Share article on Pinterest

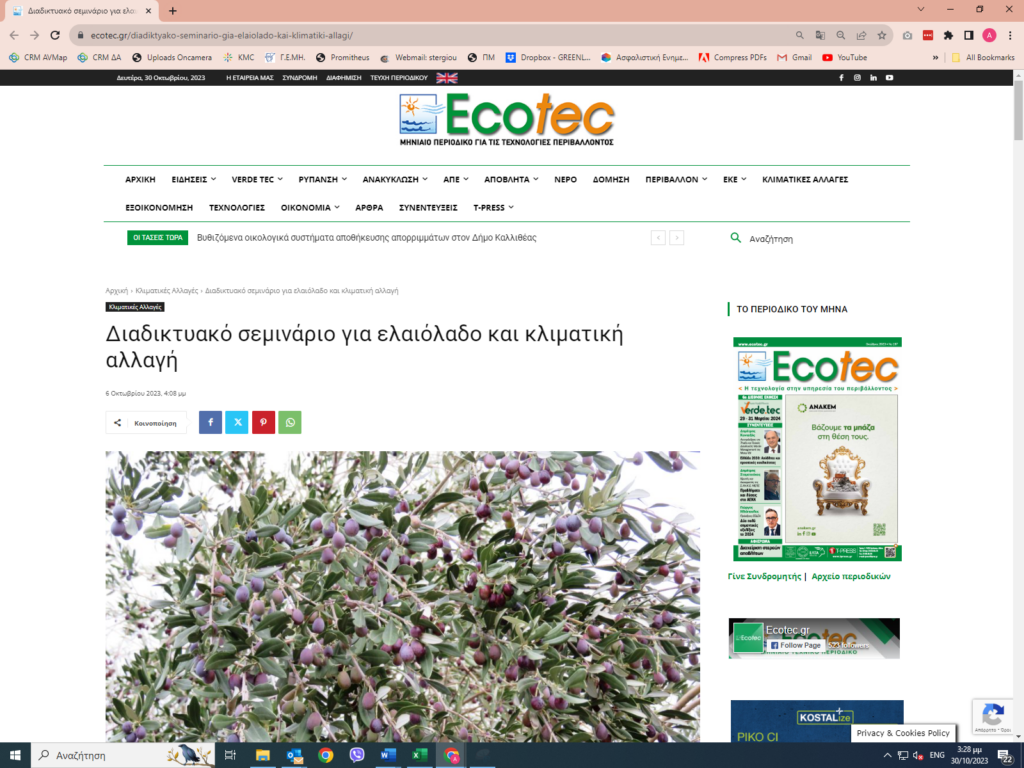pyautogui.click(x=263, y=423)
